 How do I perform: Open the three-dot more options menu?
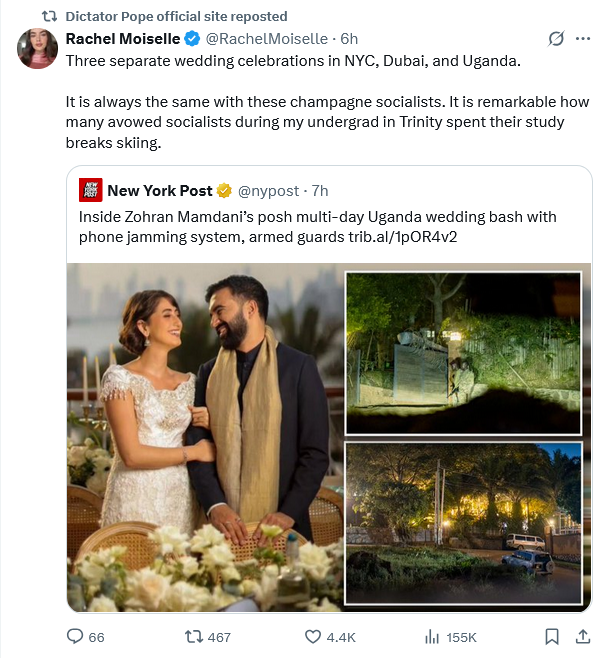[583, 39]
